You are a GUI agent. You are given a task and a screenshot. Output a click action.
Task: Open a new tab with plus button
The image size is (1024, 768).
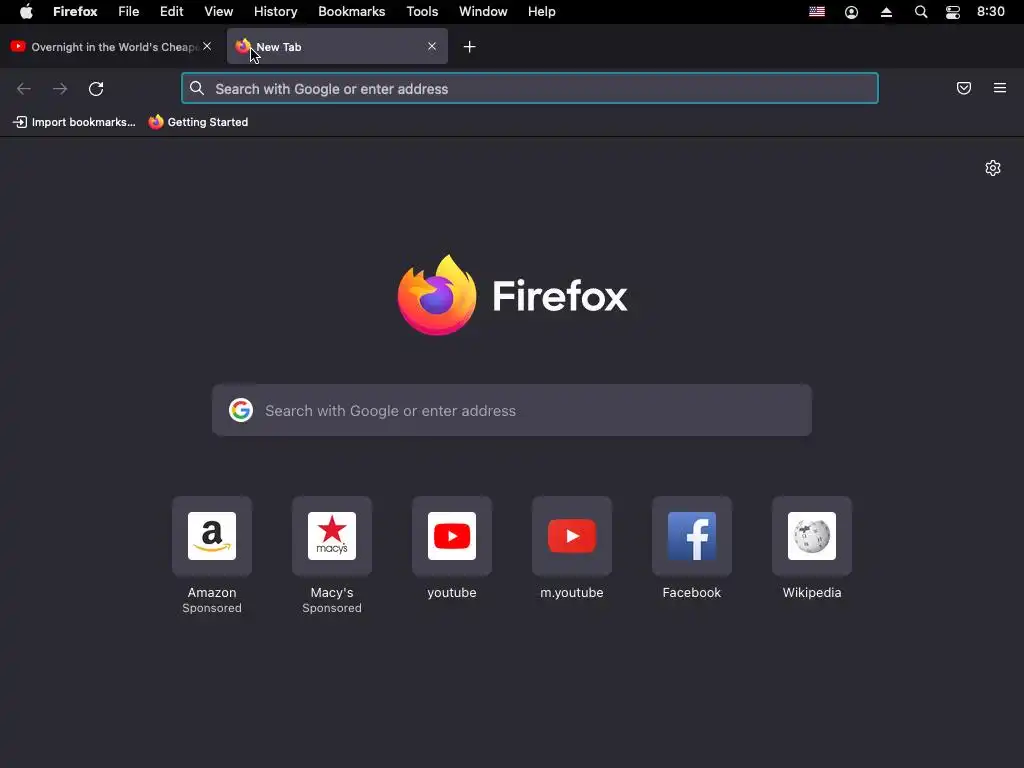(x=470, y=46)
